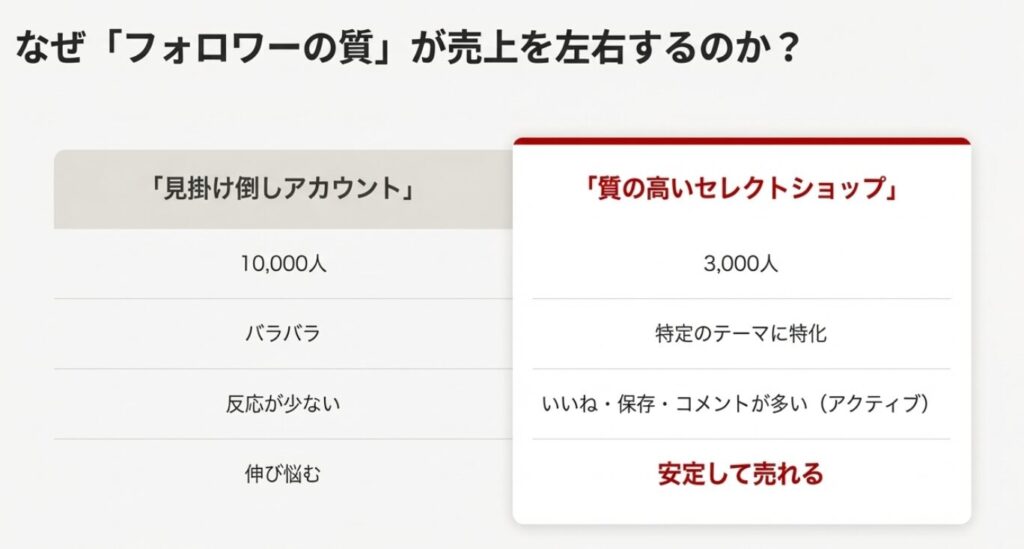The image size is (1024, 549).
Task: Click the 10,000人 follower count
Action: 283,264
